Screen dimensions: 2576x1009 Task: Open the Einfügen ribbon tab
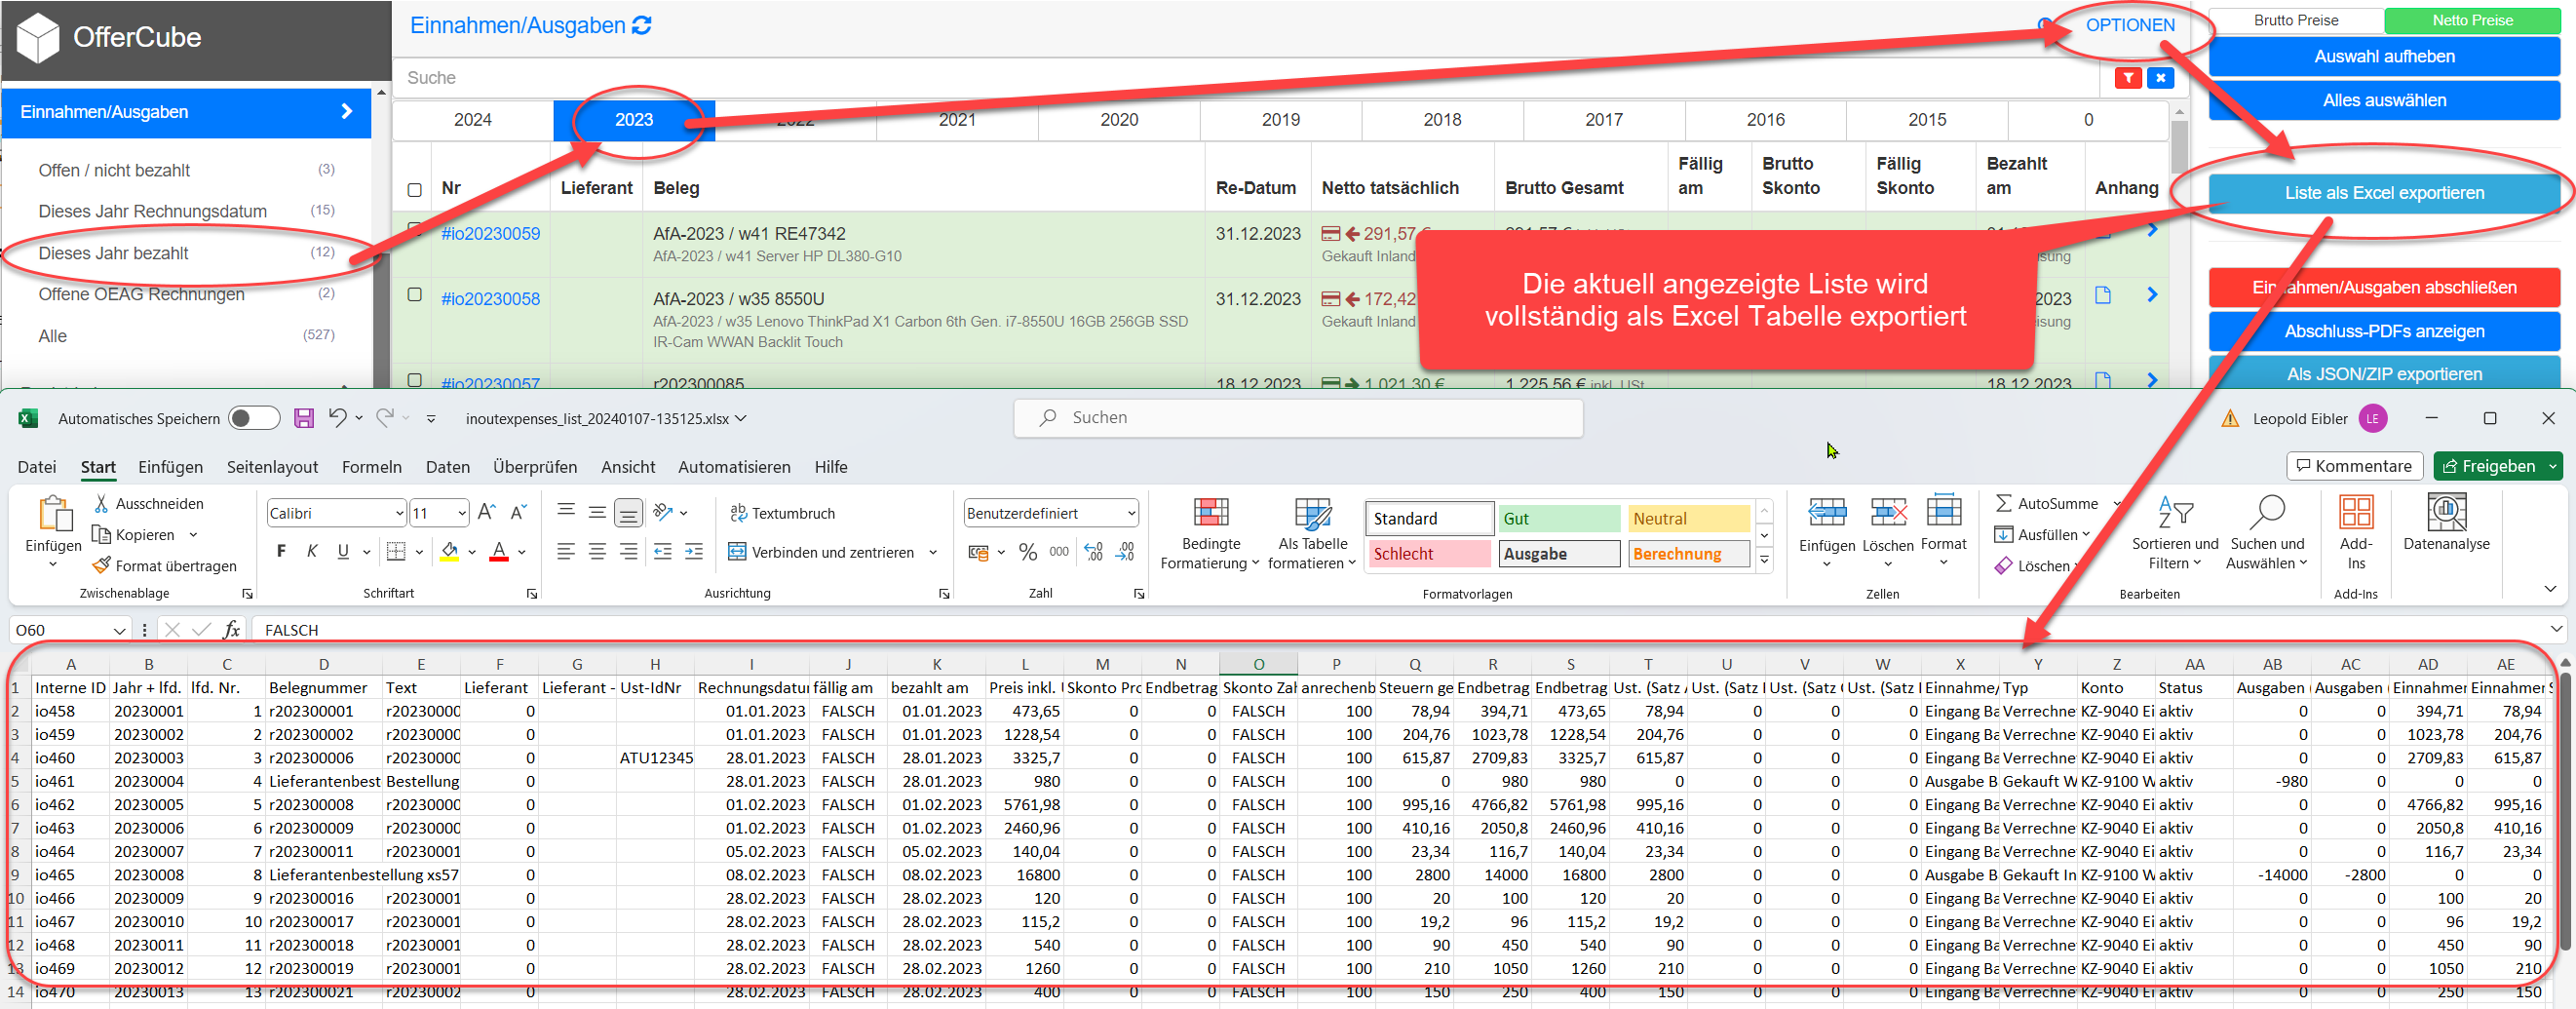coord(170,467)
